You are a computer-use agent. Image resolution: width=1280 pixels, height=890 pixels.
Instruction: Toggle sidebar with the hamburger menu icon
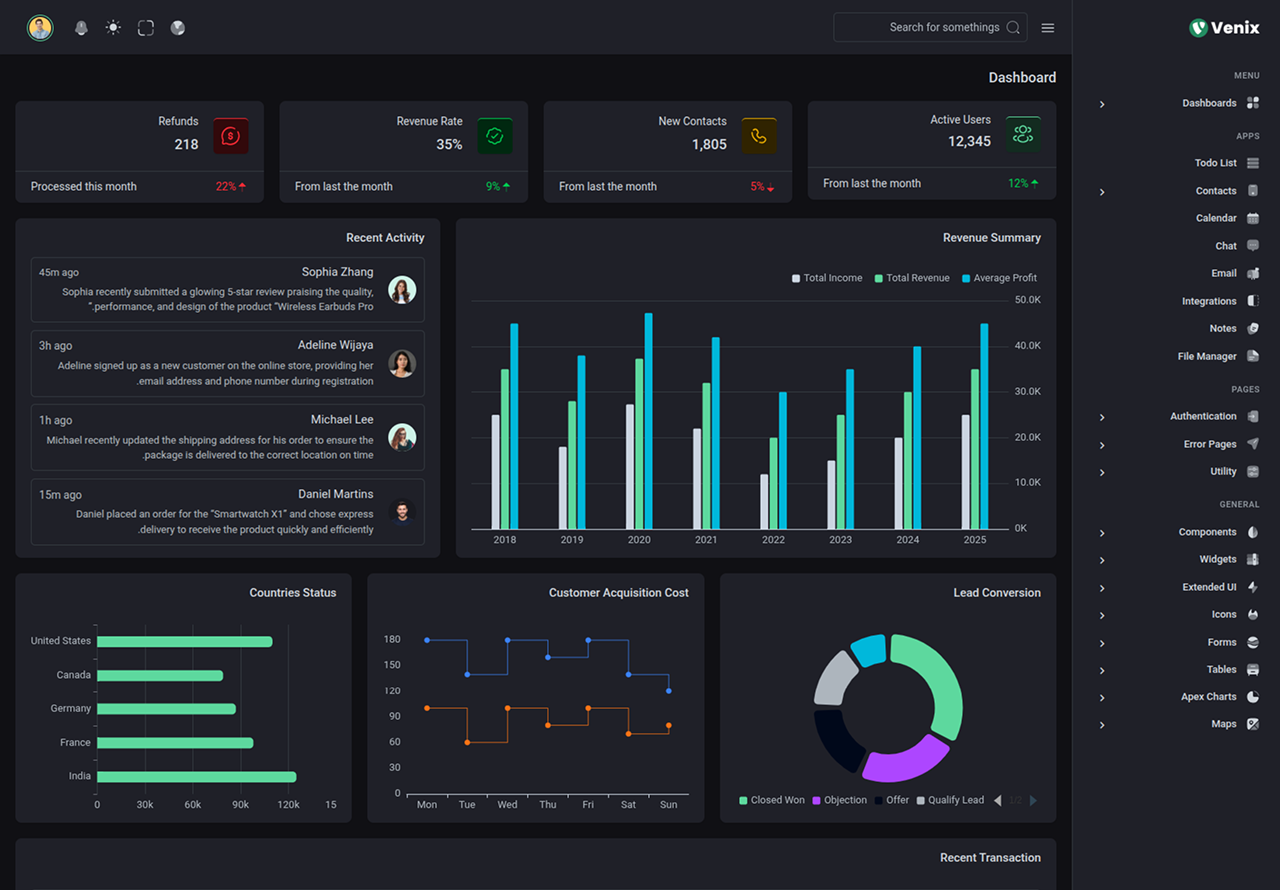1048,28
